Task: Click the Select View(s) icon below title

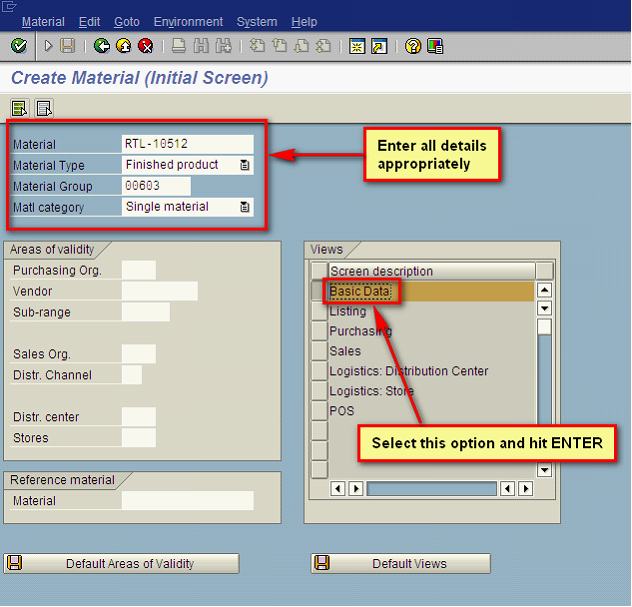Action: (19, 108)
